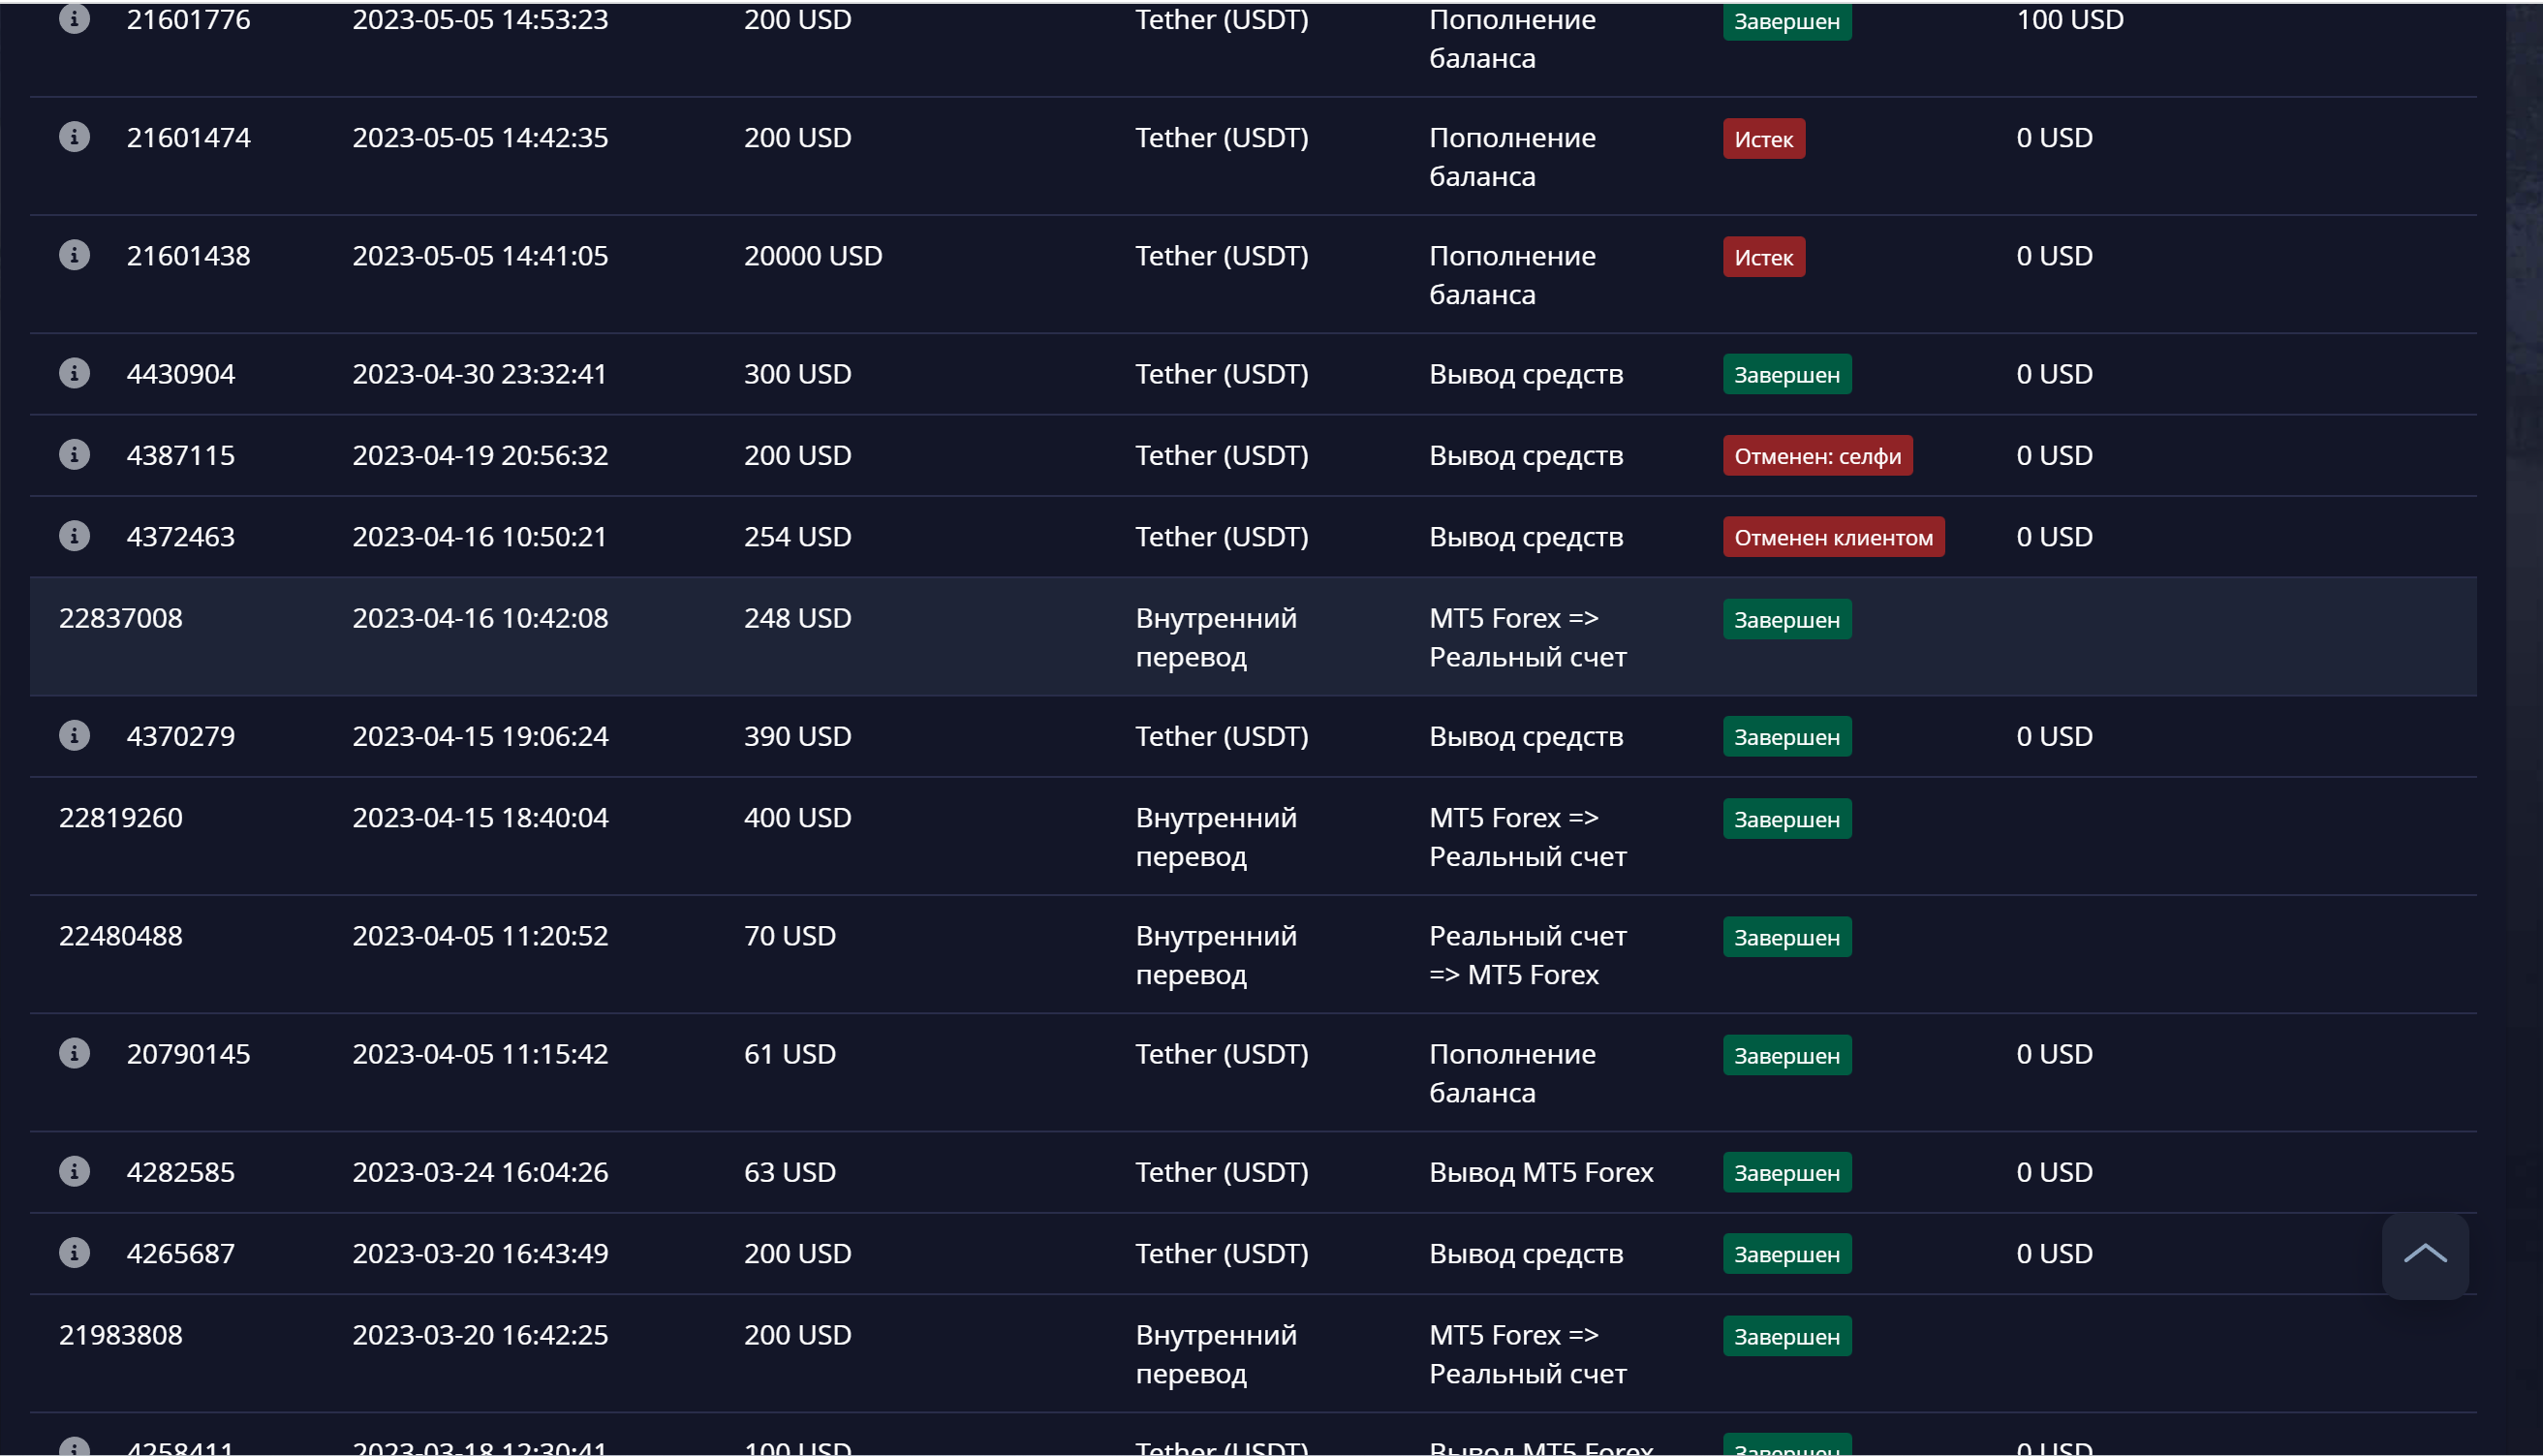Click 'Завершен' badge for 61 USD deposit
2543x1456 pixels.
1786,1055
